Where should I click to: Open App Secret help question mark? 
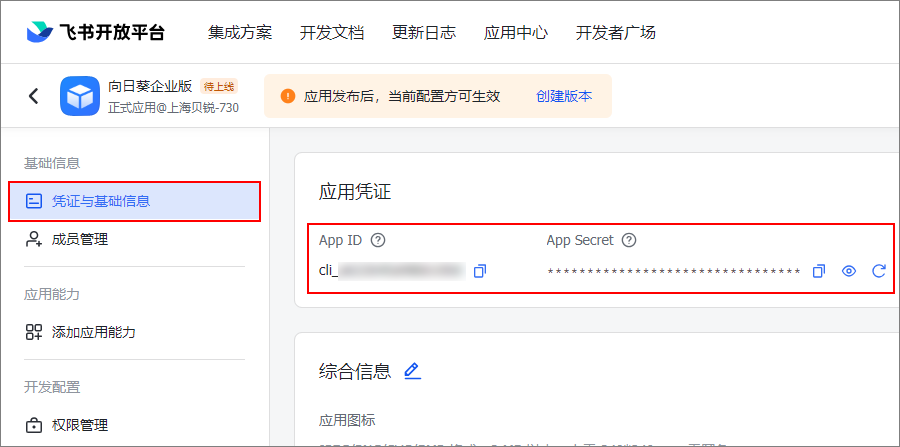point(629,240)
